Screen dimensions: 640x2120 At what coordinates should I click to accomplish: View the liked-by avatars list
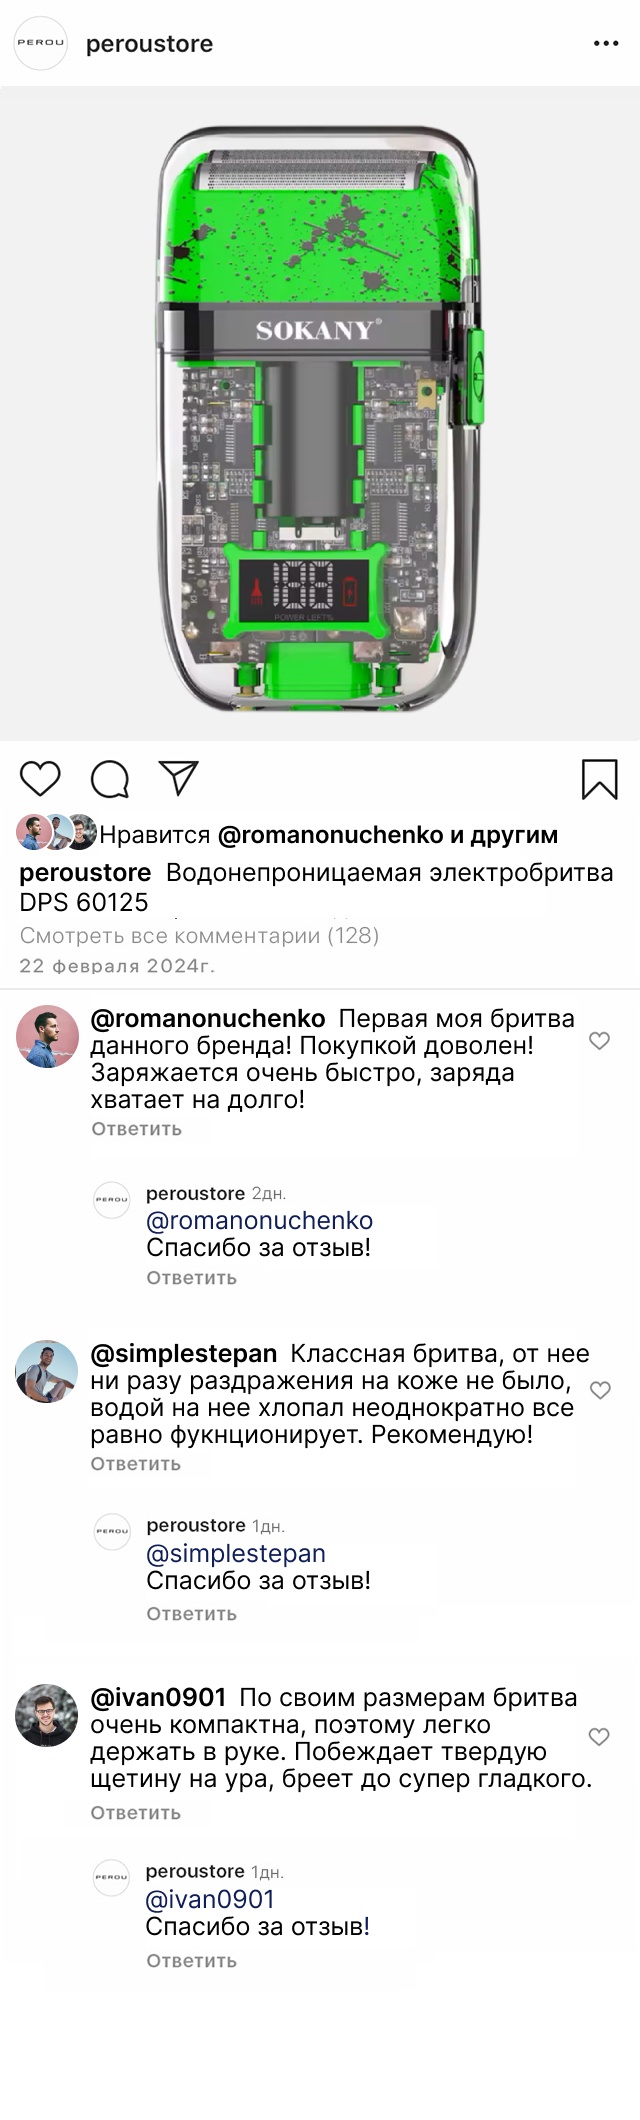pyautogui.click(x=56, y=833)
